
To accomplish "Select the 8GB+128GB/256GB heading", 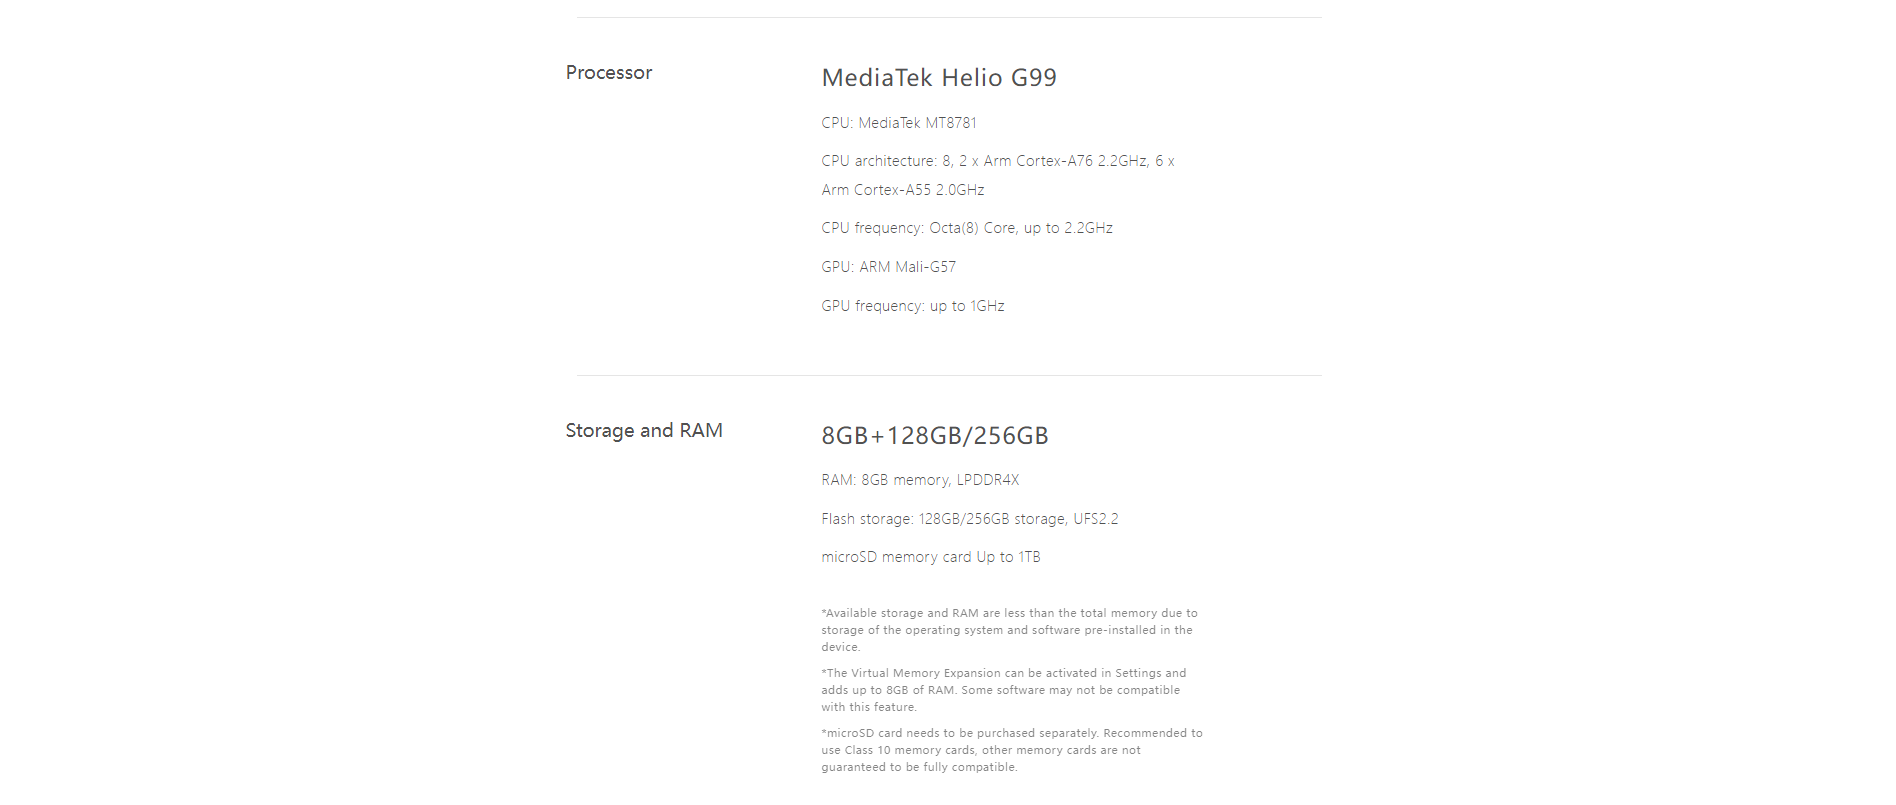I will coord(935,436).
